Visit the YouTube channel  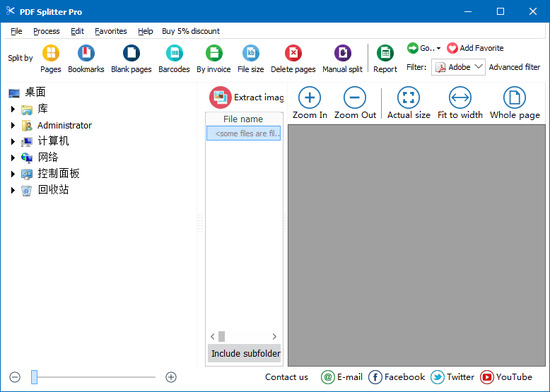point(506,377)
